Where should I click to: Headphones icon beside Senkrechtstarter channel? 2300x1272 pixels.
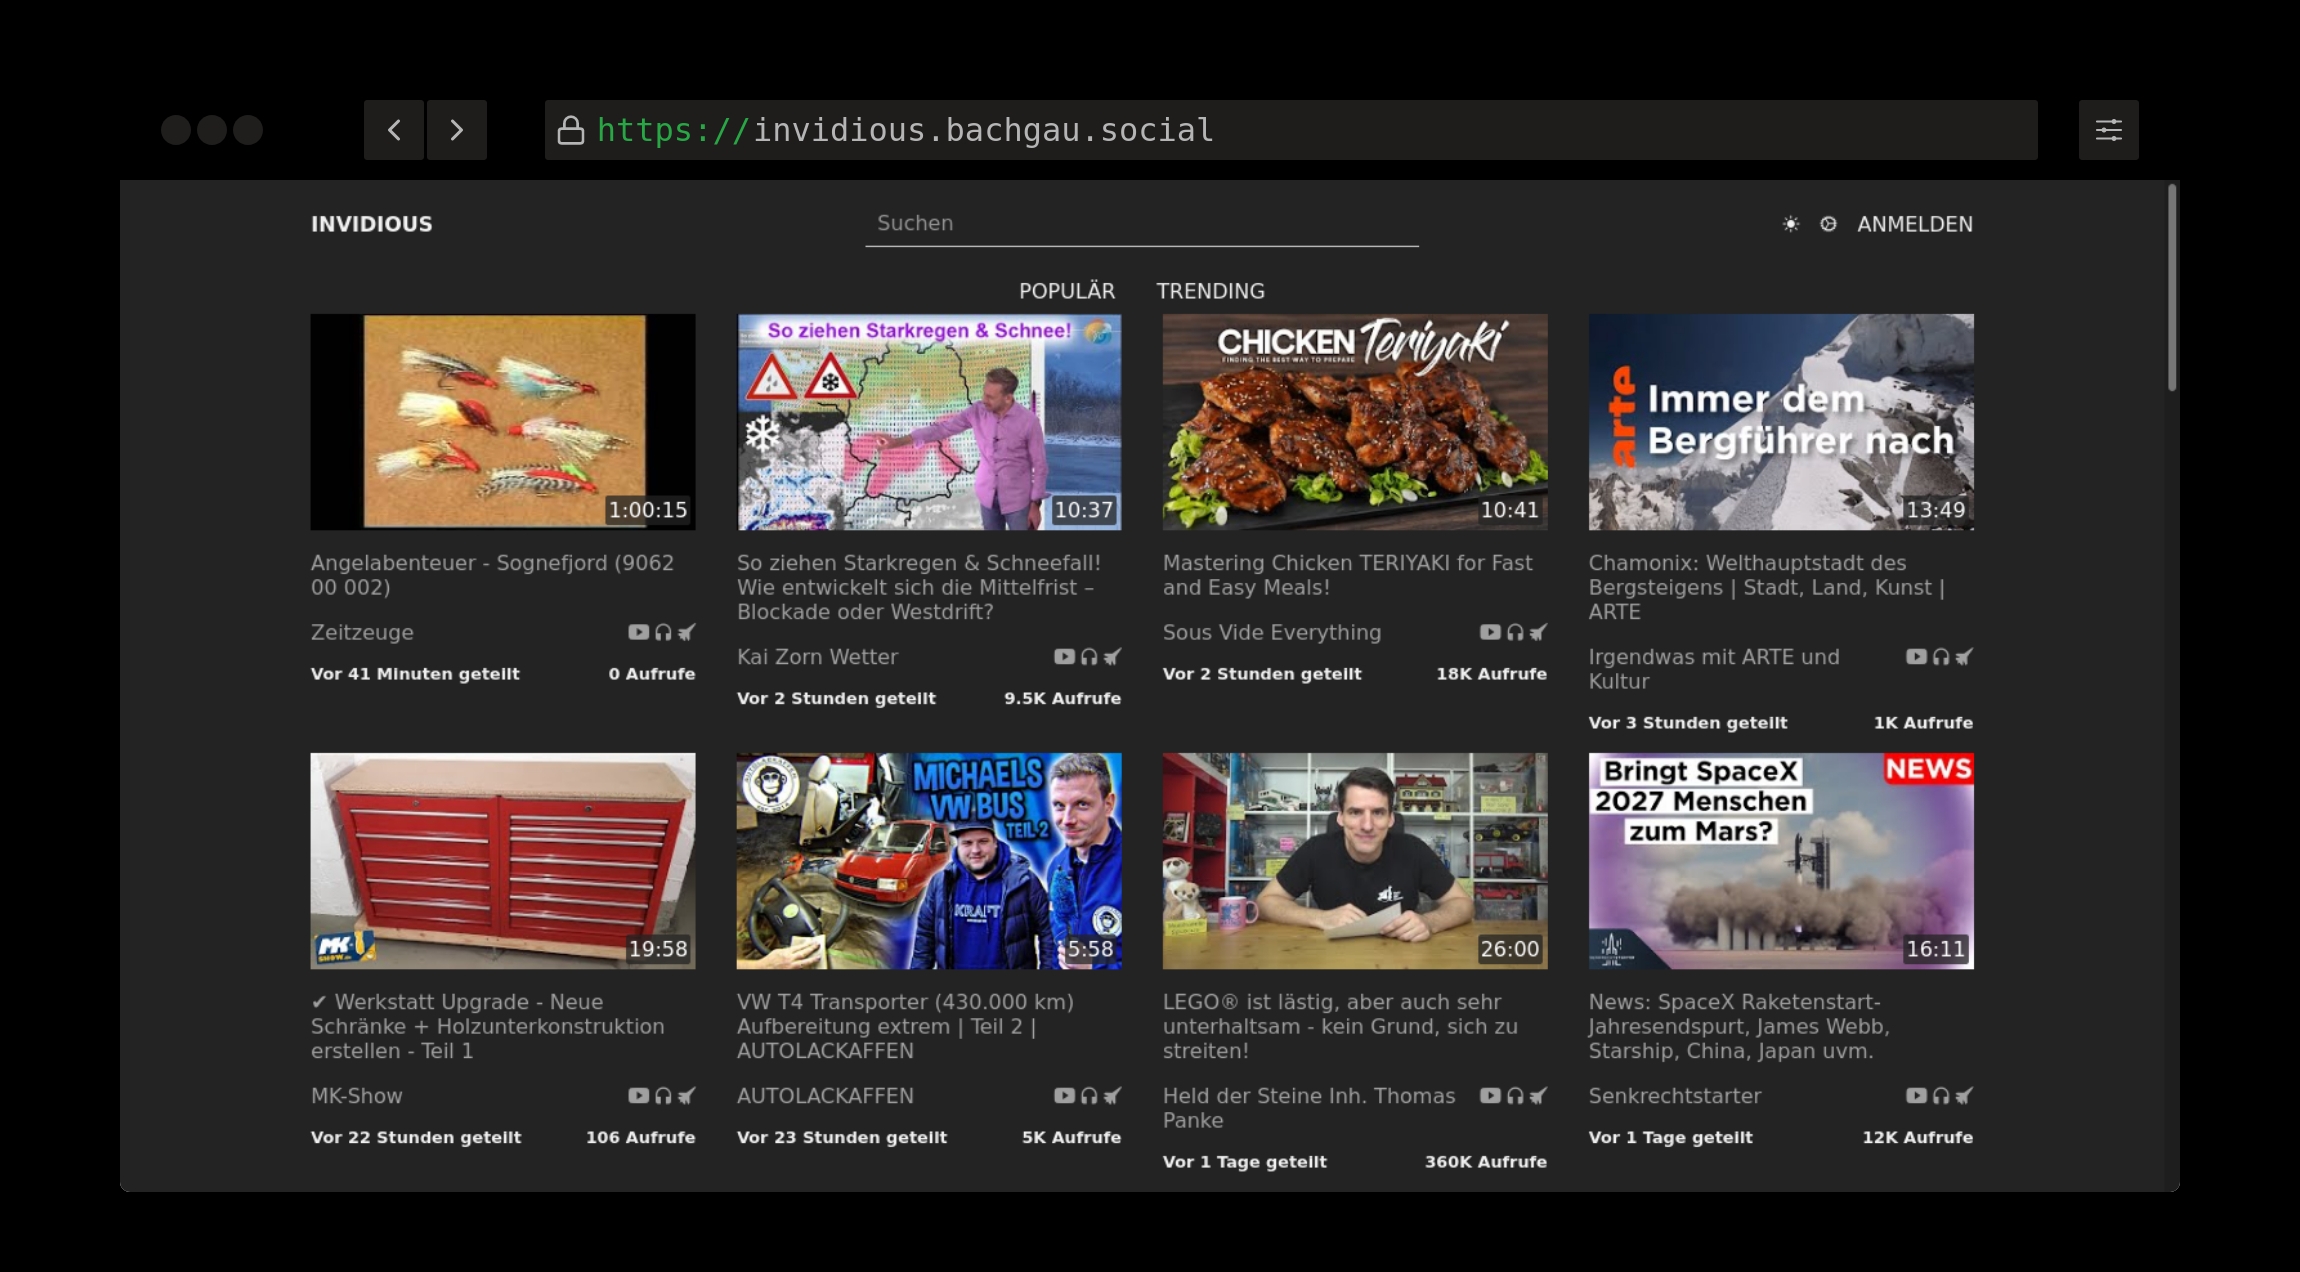pyautogui.click(x=1941, y=1096)
